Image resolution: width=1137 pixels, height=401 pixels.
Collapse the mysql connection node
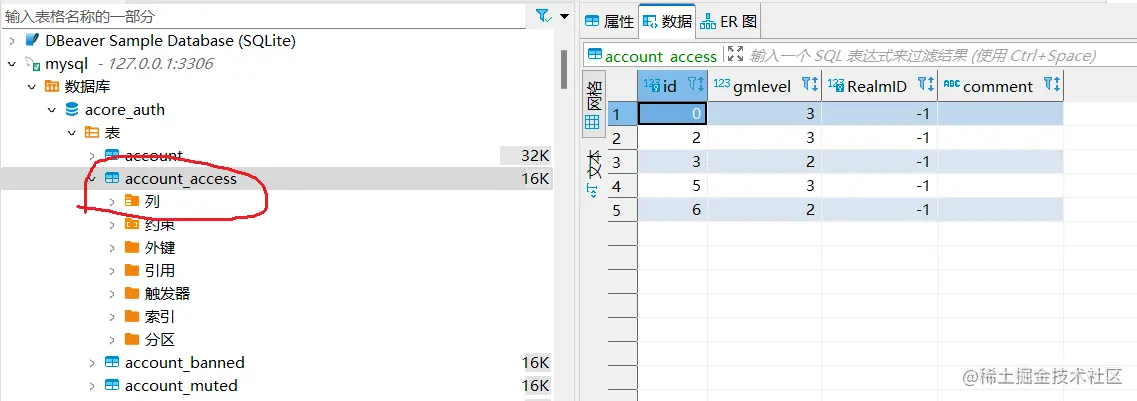pos(12,64)
